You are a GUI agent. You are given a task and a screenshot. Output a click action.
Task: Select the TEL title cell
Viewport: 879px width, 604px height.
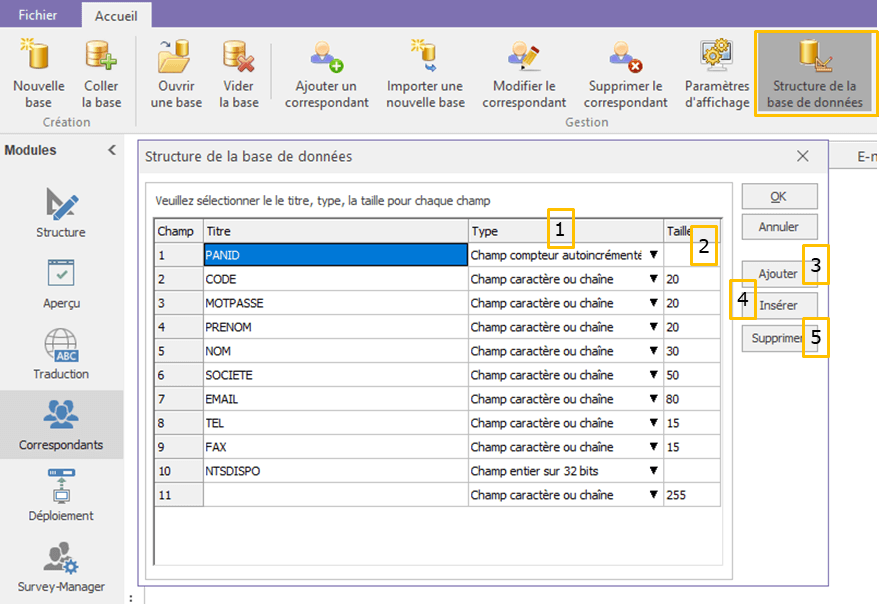[x=335, y=423]
